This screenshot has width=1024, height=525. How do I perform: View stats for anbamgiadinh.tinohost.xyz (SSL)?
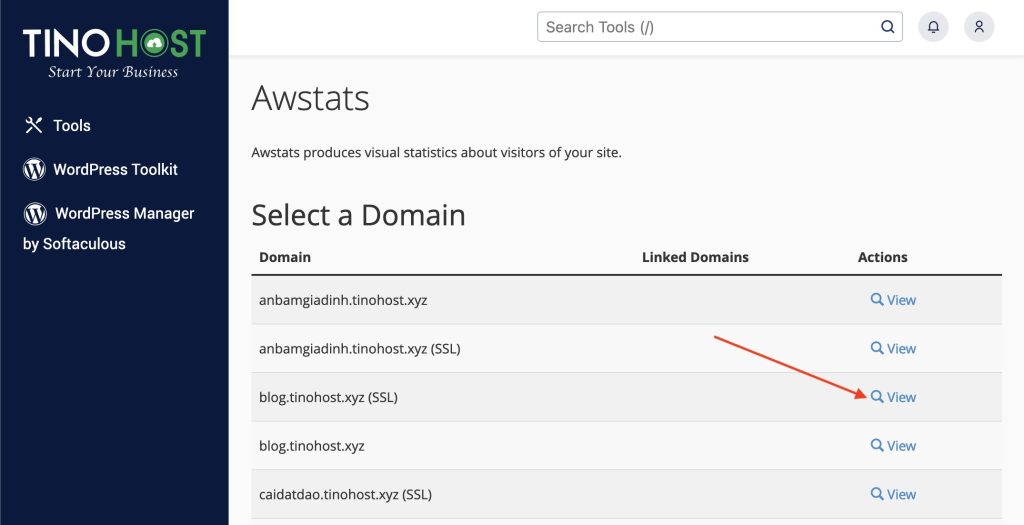point(893,349)
